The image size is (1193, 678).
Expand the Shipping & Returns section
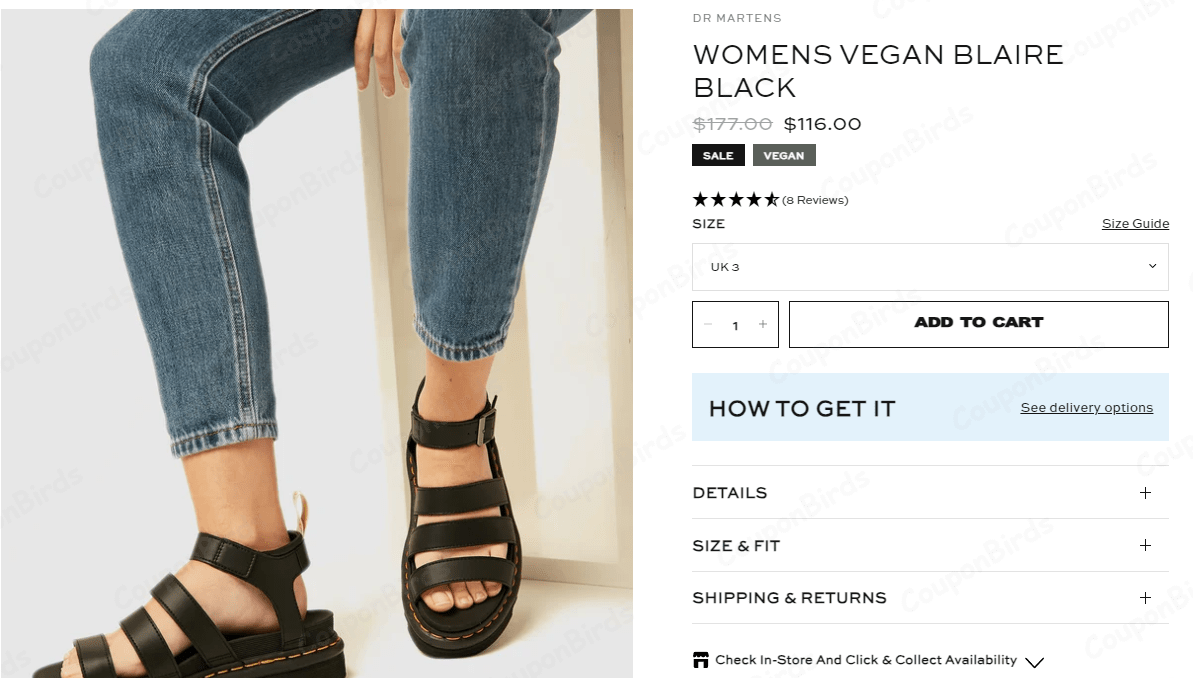pos(789,598)
